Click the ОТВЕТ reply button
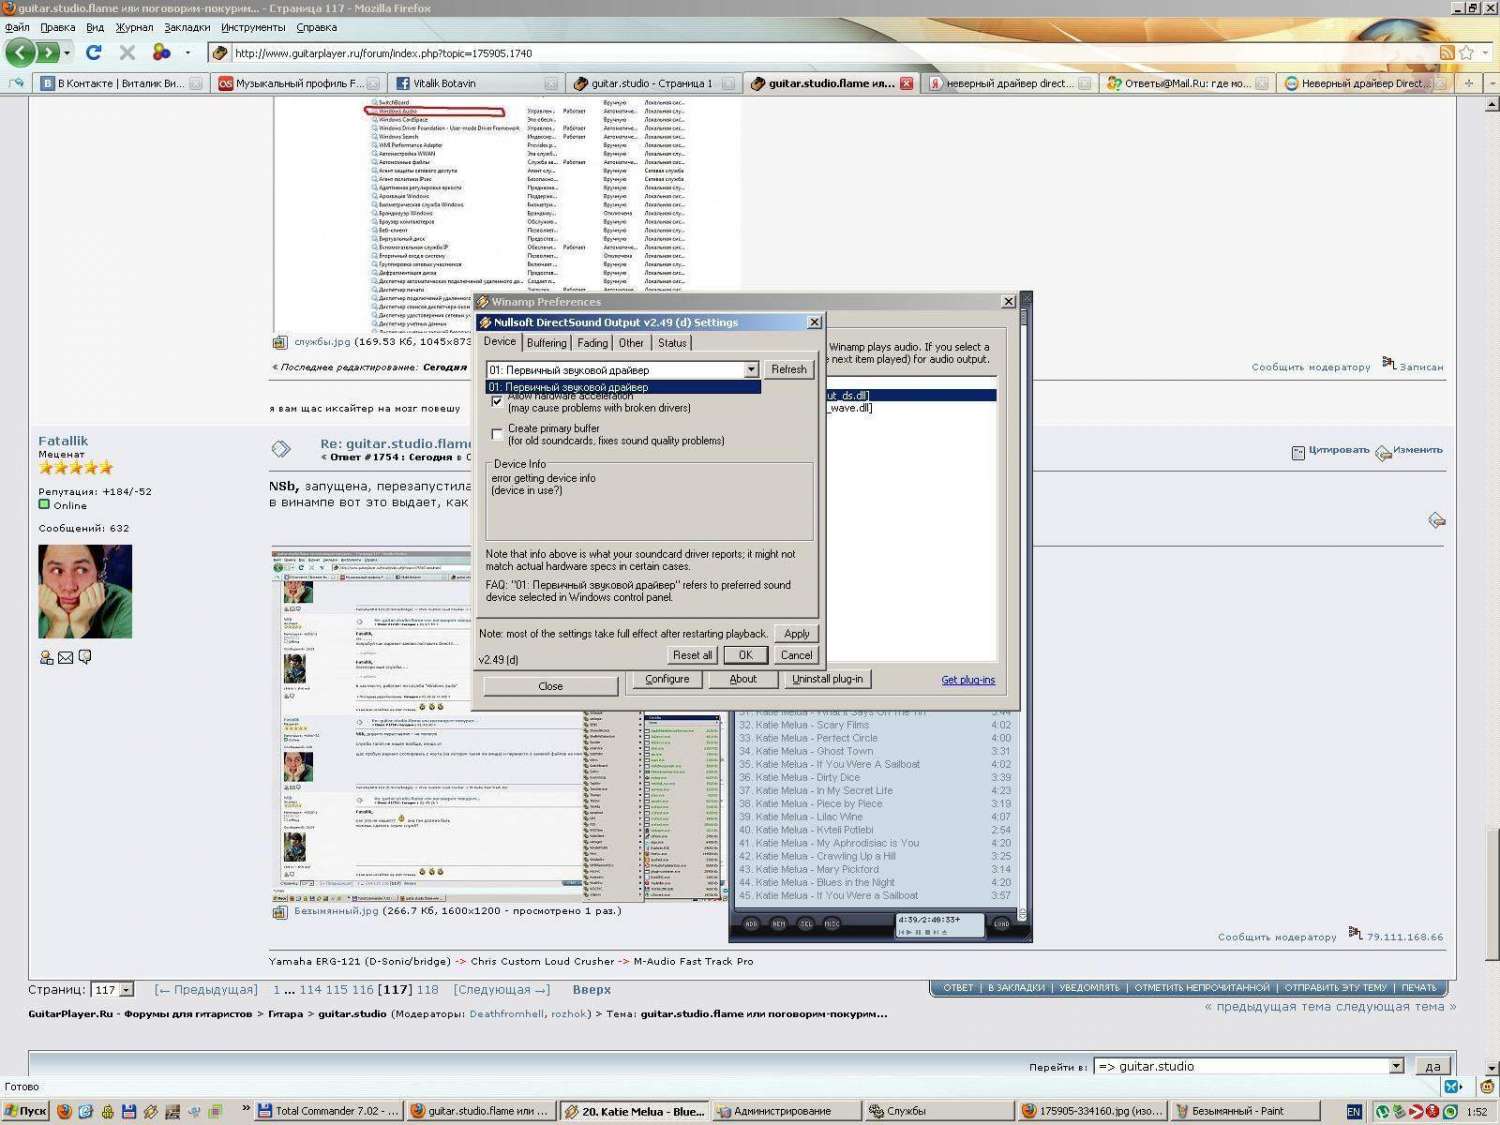This screenshot has width=1500, height=1125. click(x=958, y=988)
